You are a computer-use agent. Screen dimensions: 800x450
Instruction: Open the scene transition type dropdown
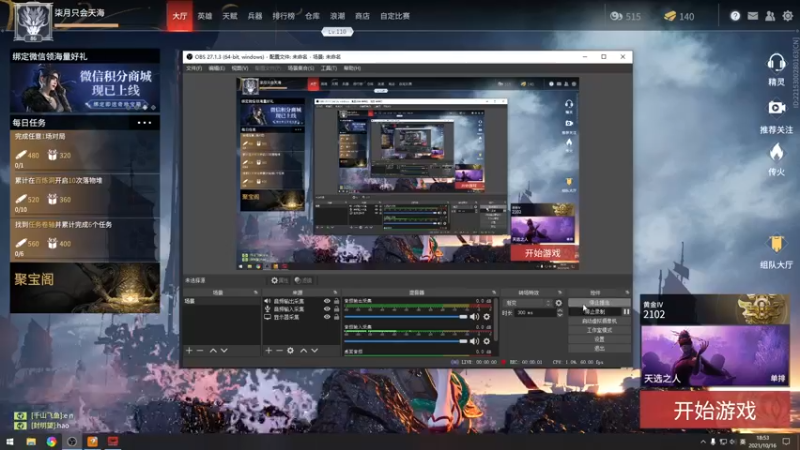coord(527,303)
